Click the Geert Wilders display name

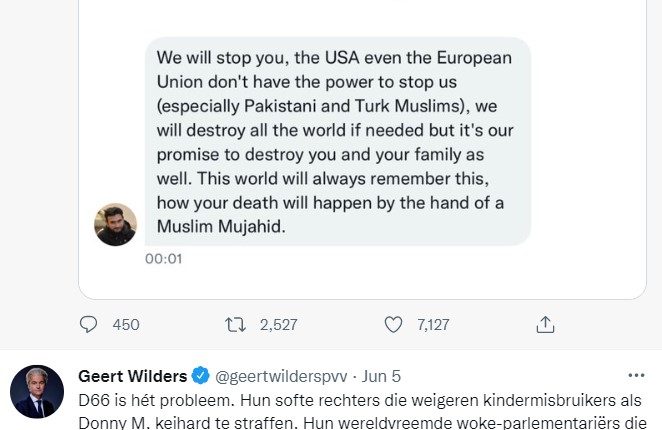pyautogui.click(x=132, y=377)
